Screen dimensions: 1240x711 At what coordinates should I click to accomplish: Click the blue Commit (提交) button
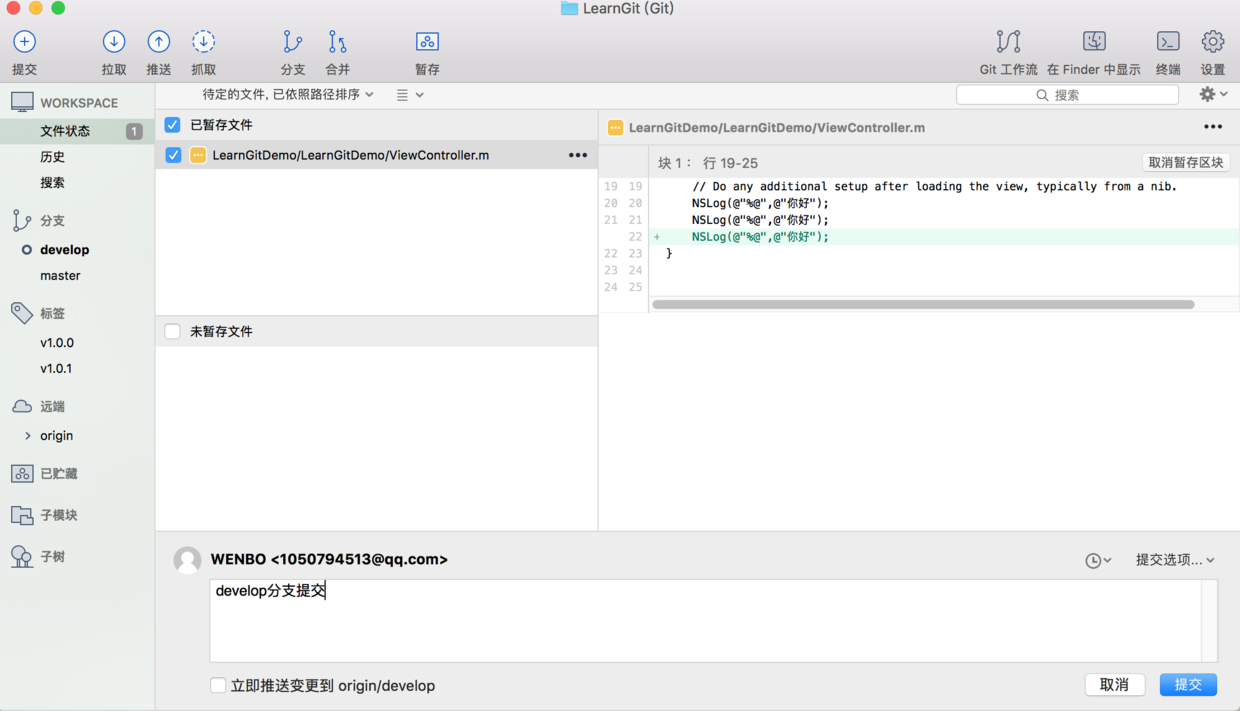tap(1188, 685)
